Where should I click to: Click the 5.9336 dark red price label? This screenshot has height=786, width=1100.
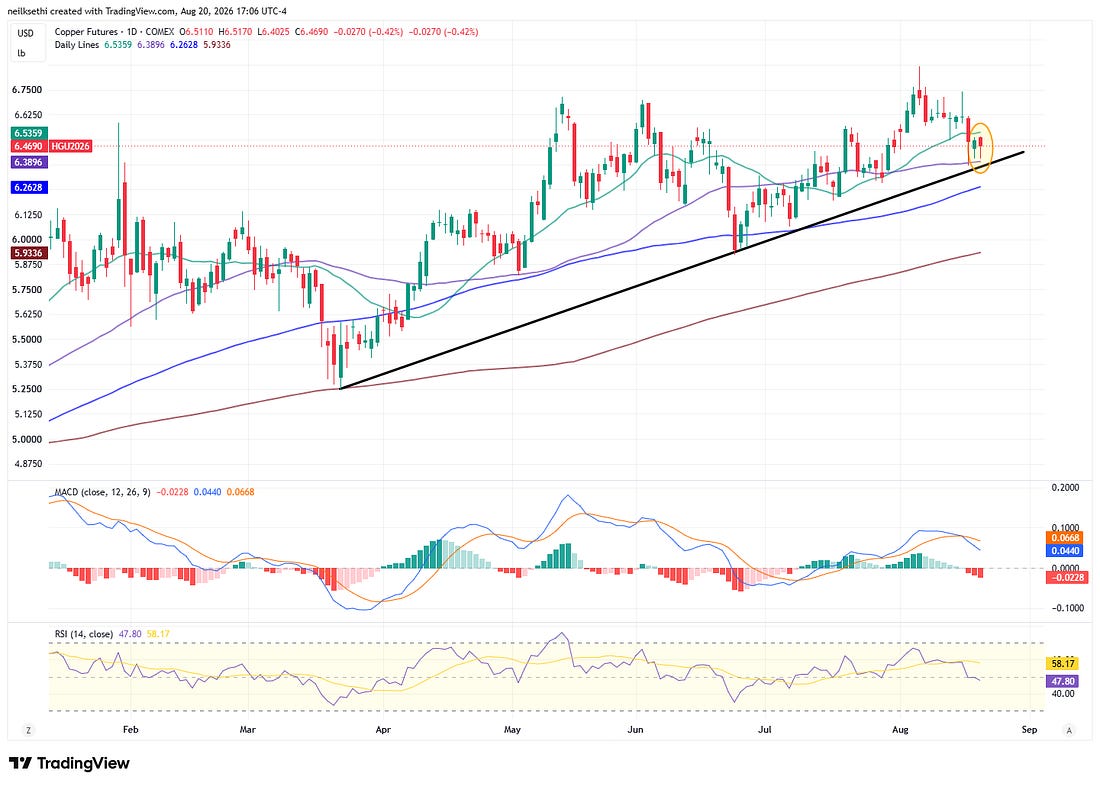28,253
